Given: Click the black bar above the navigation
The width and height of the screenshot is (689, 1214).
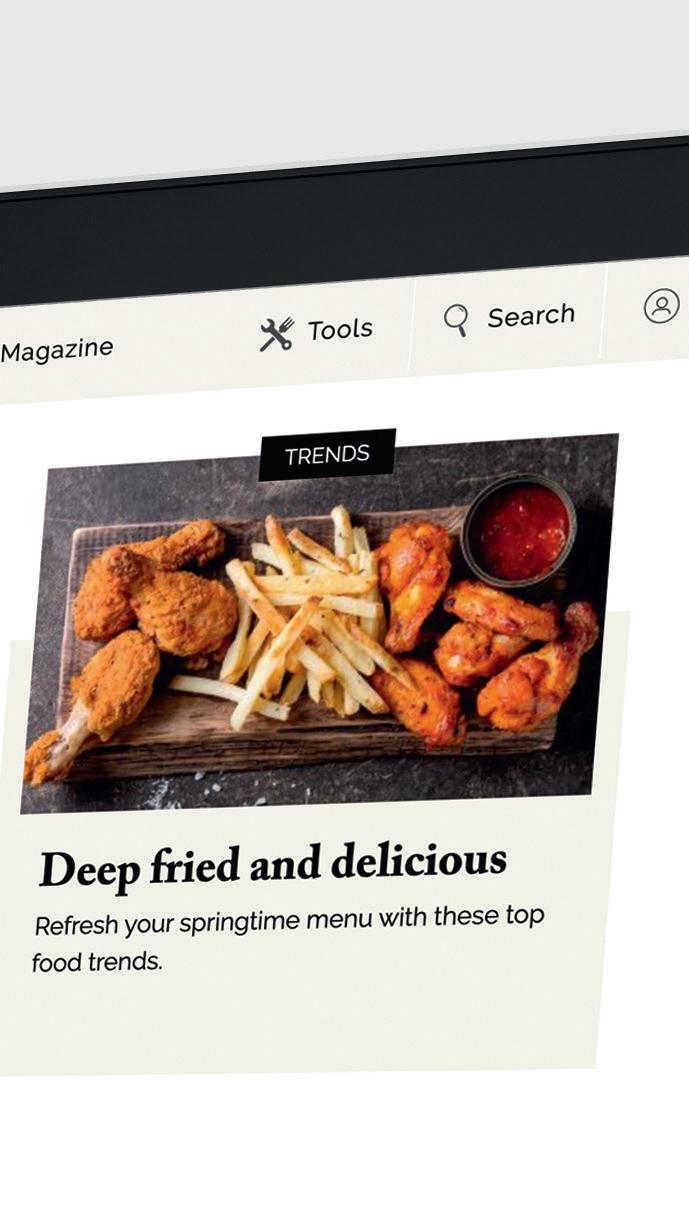Looking at the screenshot, I should tap(344, 232).
